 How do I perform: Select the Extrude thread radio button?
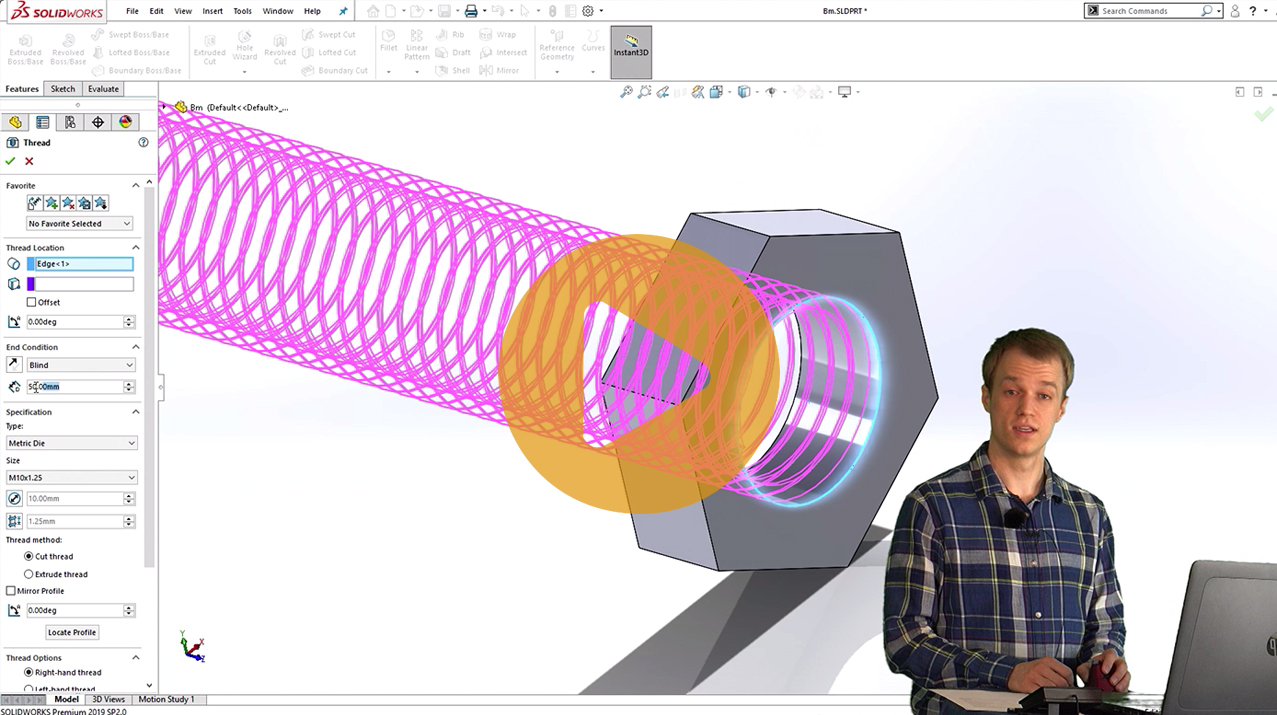30,573
